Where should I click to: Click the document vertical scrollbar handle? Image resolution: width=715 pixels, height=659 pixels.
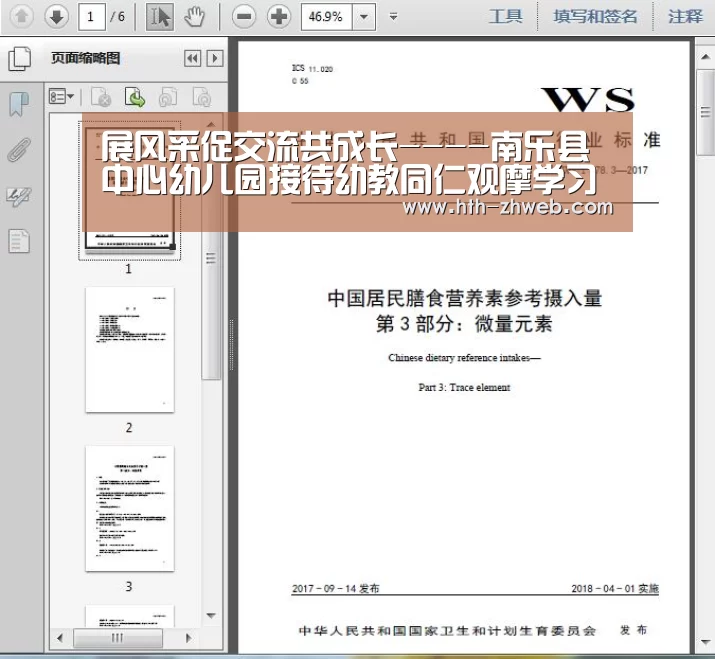pos(705,112)
